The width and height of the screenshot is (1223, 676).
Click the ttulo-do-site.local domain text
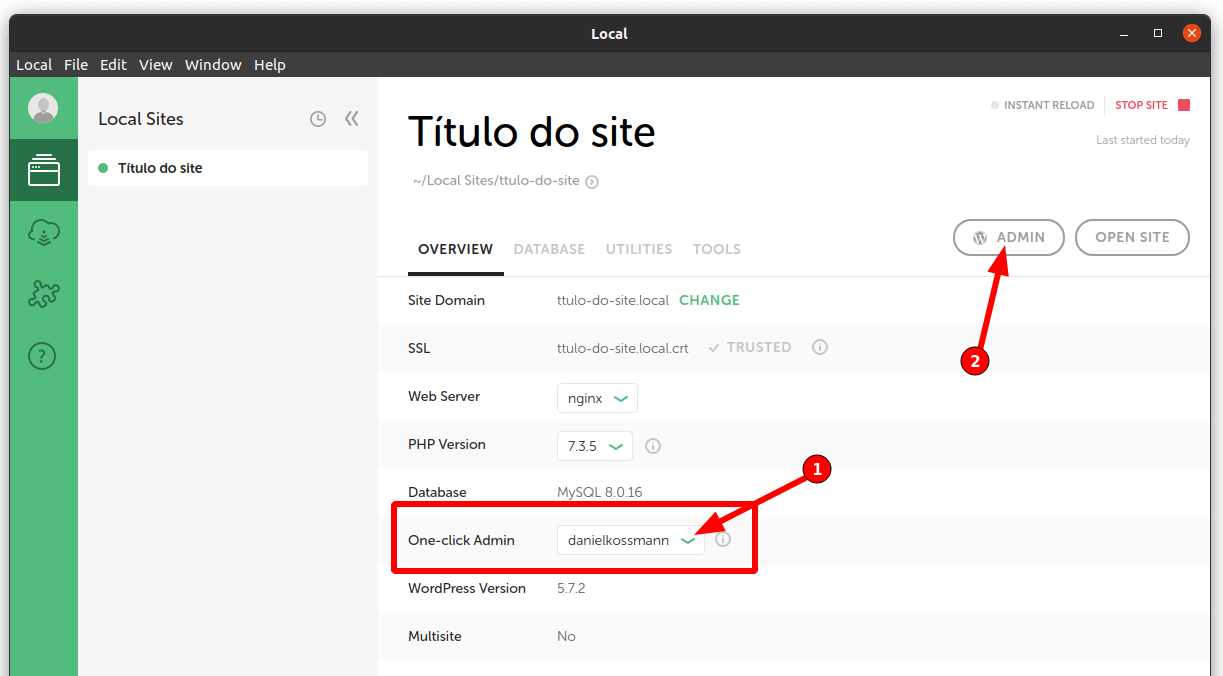[613, 300]
